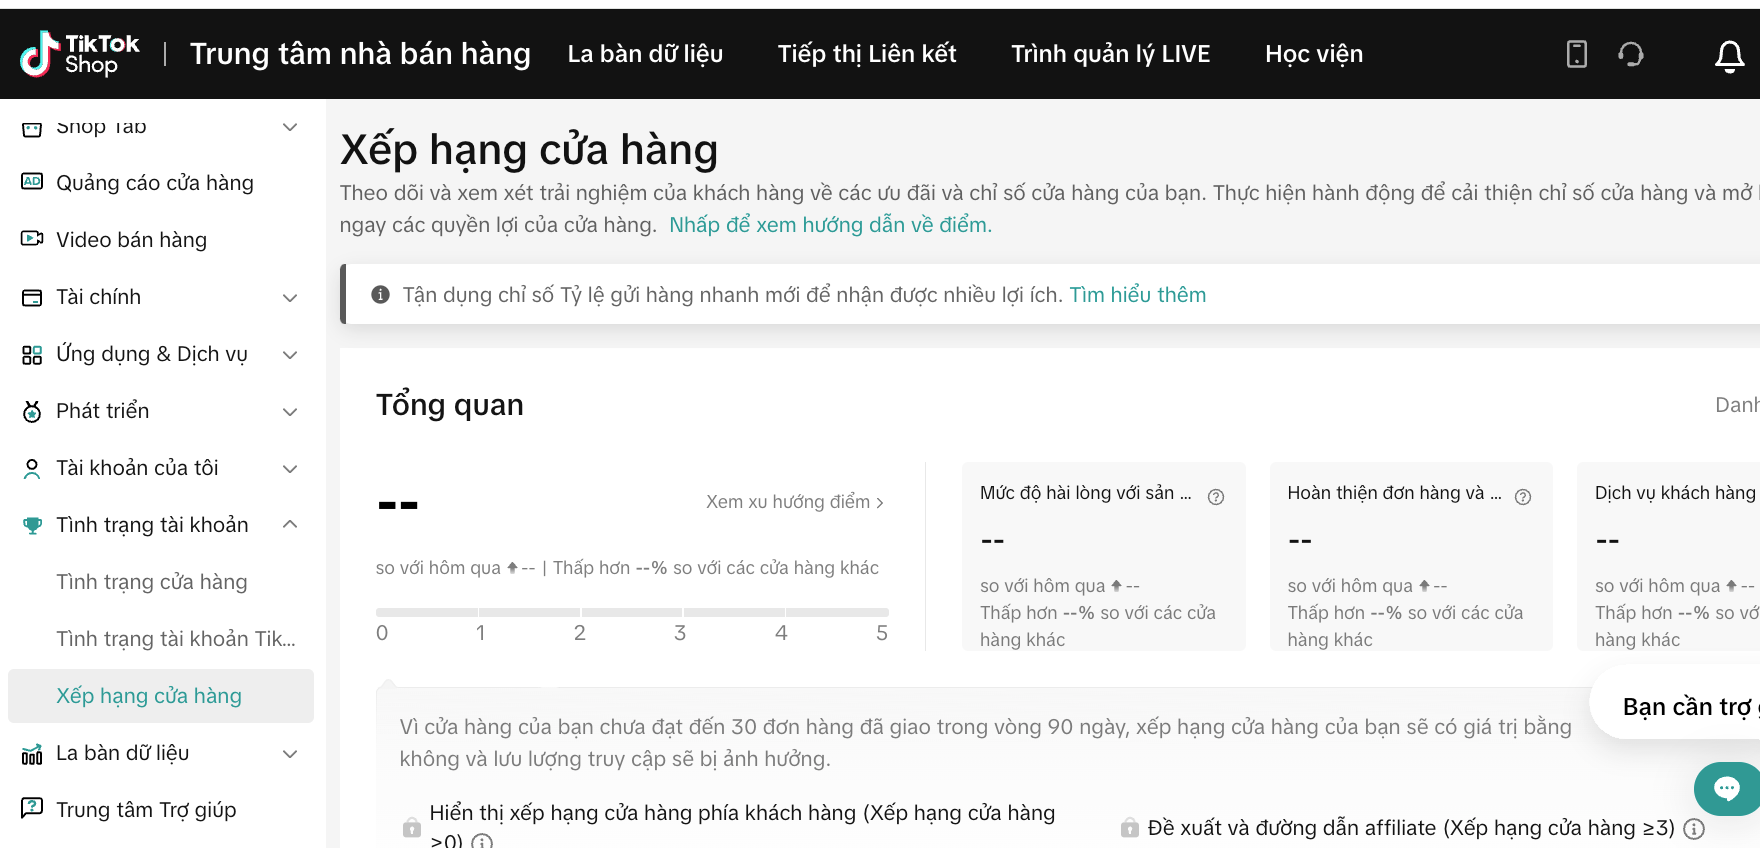Click the TikTok Shop logo
Screen dimensions: 1760x848
pos(80,54)
